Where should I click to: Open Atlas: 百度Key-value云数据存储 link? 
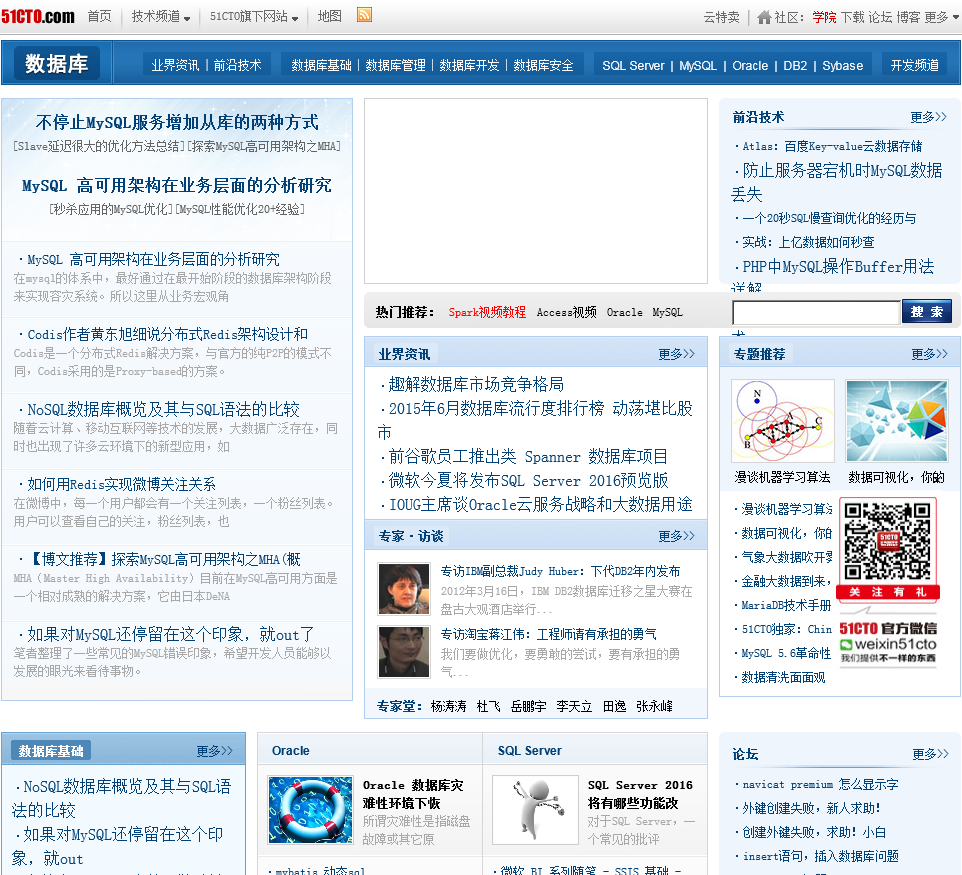pos(832,147)
